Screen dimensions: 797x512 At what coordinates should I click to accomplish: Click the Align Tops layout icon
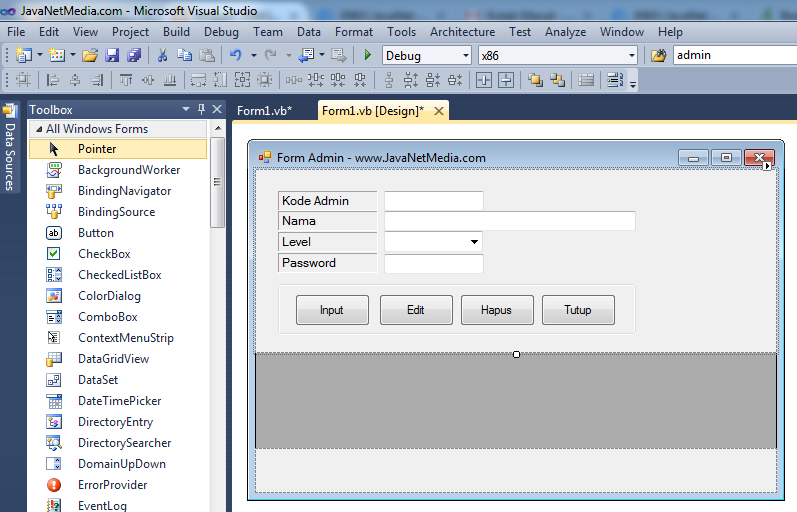(126, 80)
